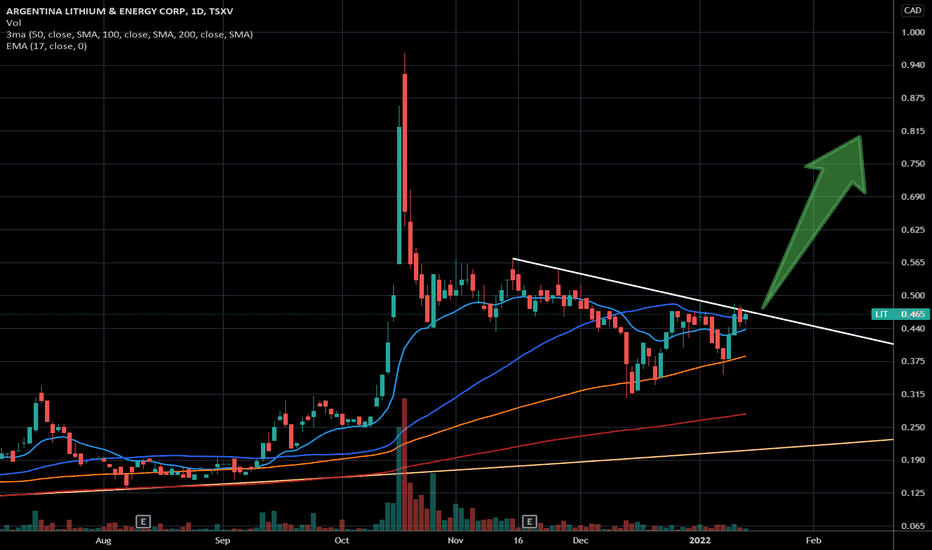This screenshot has height=550, width=932.
Task: Click the earnings 'E' marker near Nov 16
Action: [529, 522]
